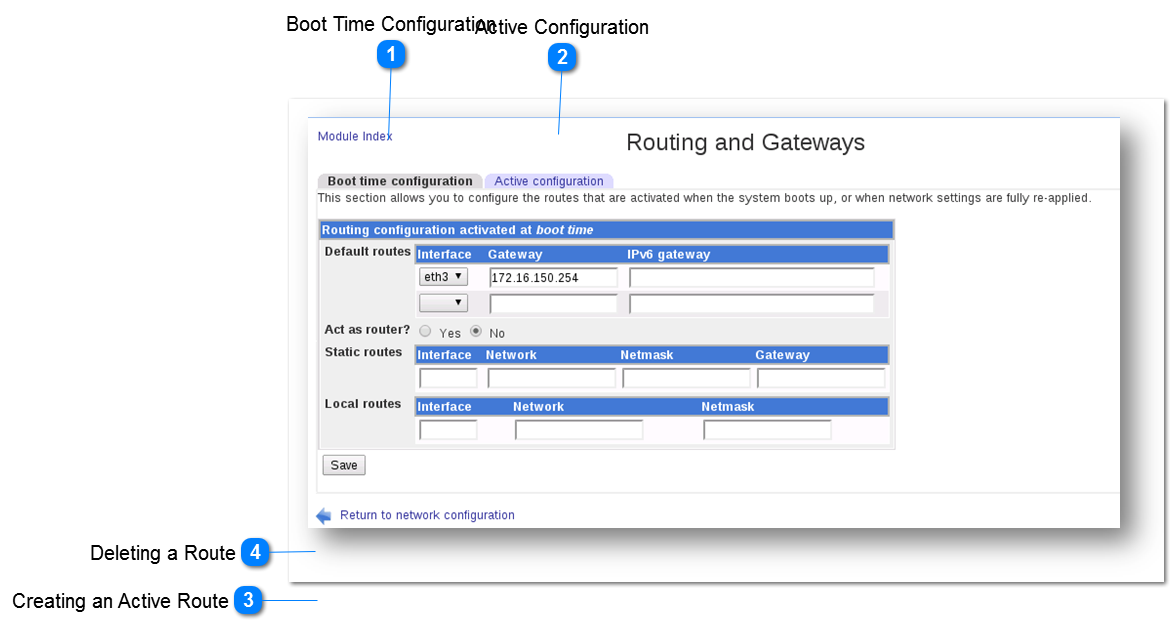Click the Default routes Gateway column header
The image size is (1172, 628).
(515, 254)
